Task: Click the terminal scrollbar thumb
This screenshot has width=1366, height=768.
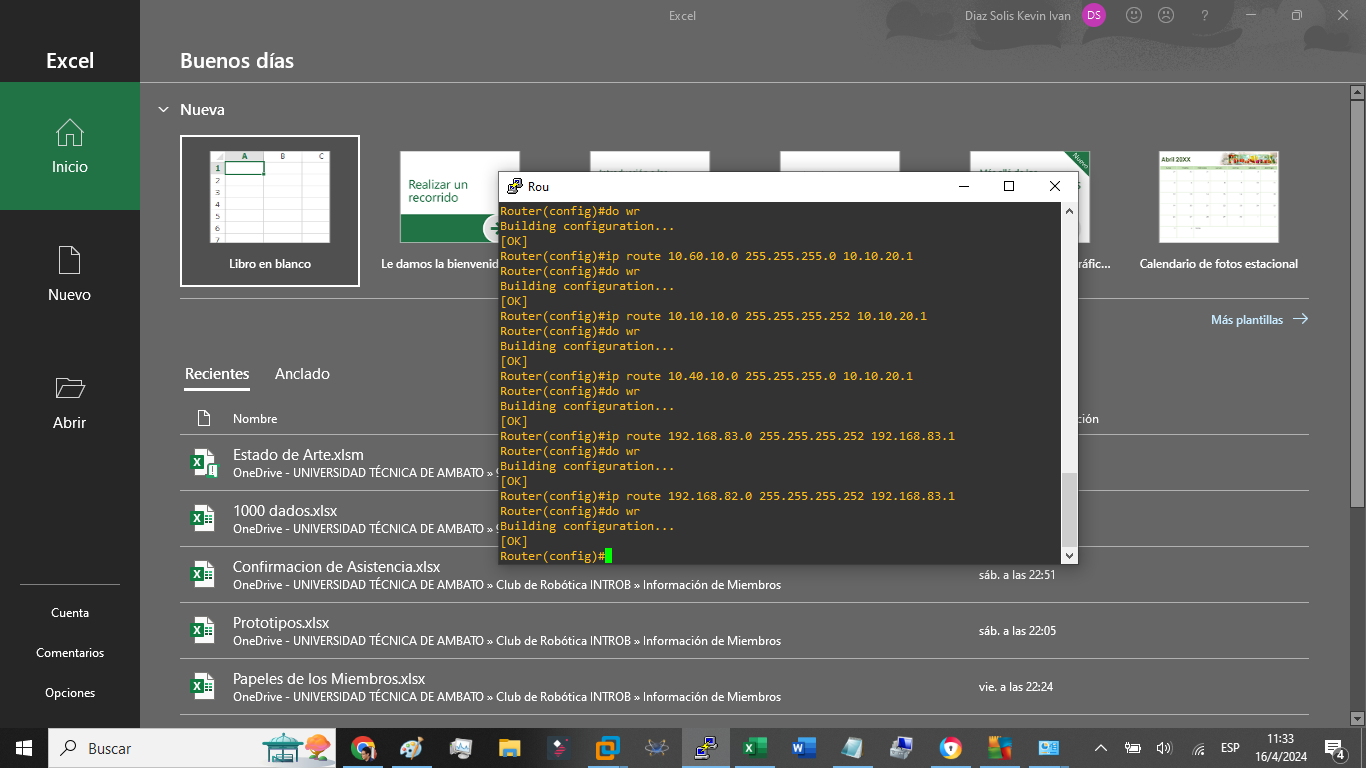Action: point(1069,509)
